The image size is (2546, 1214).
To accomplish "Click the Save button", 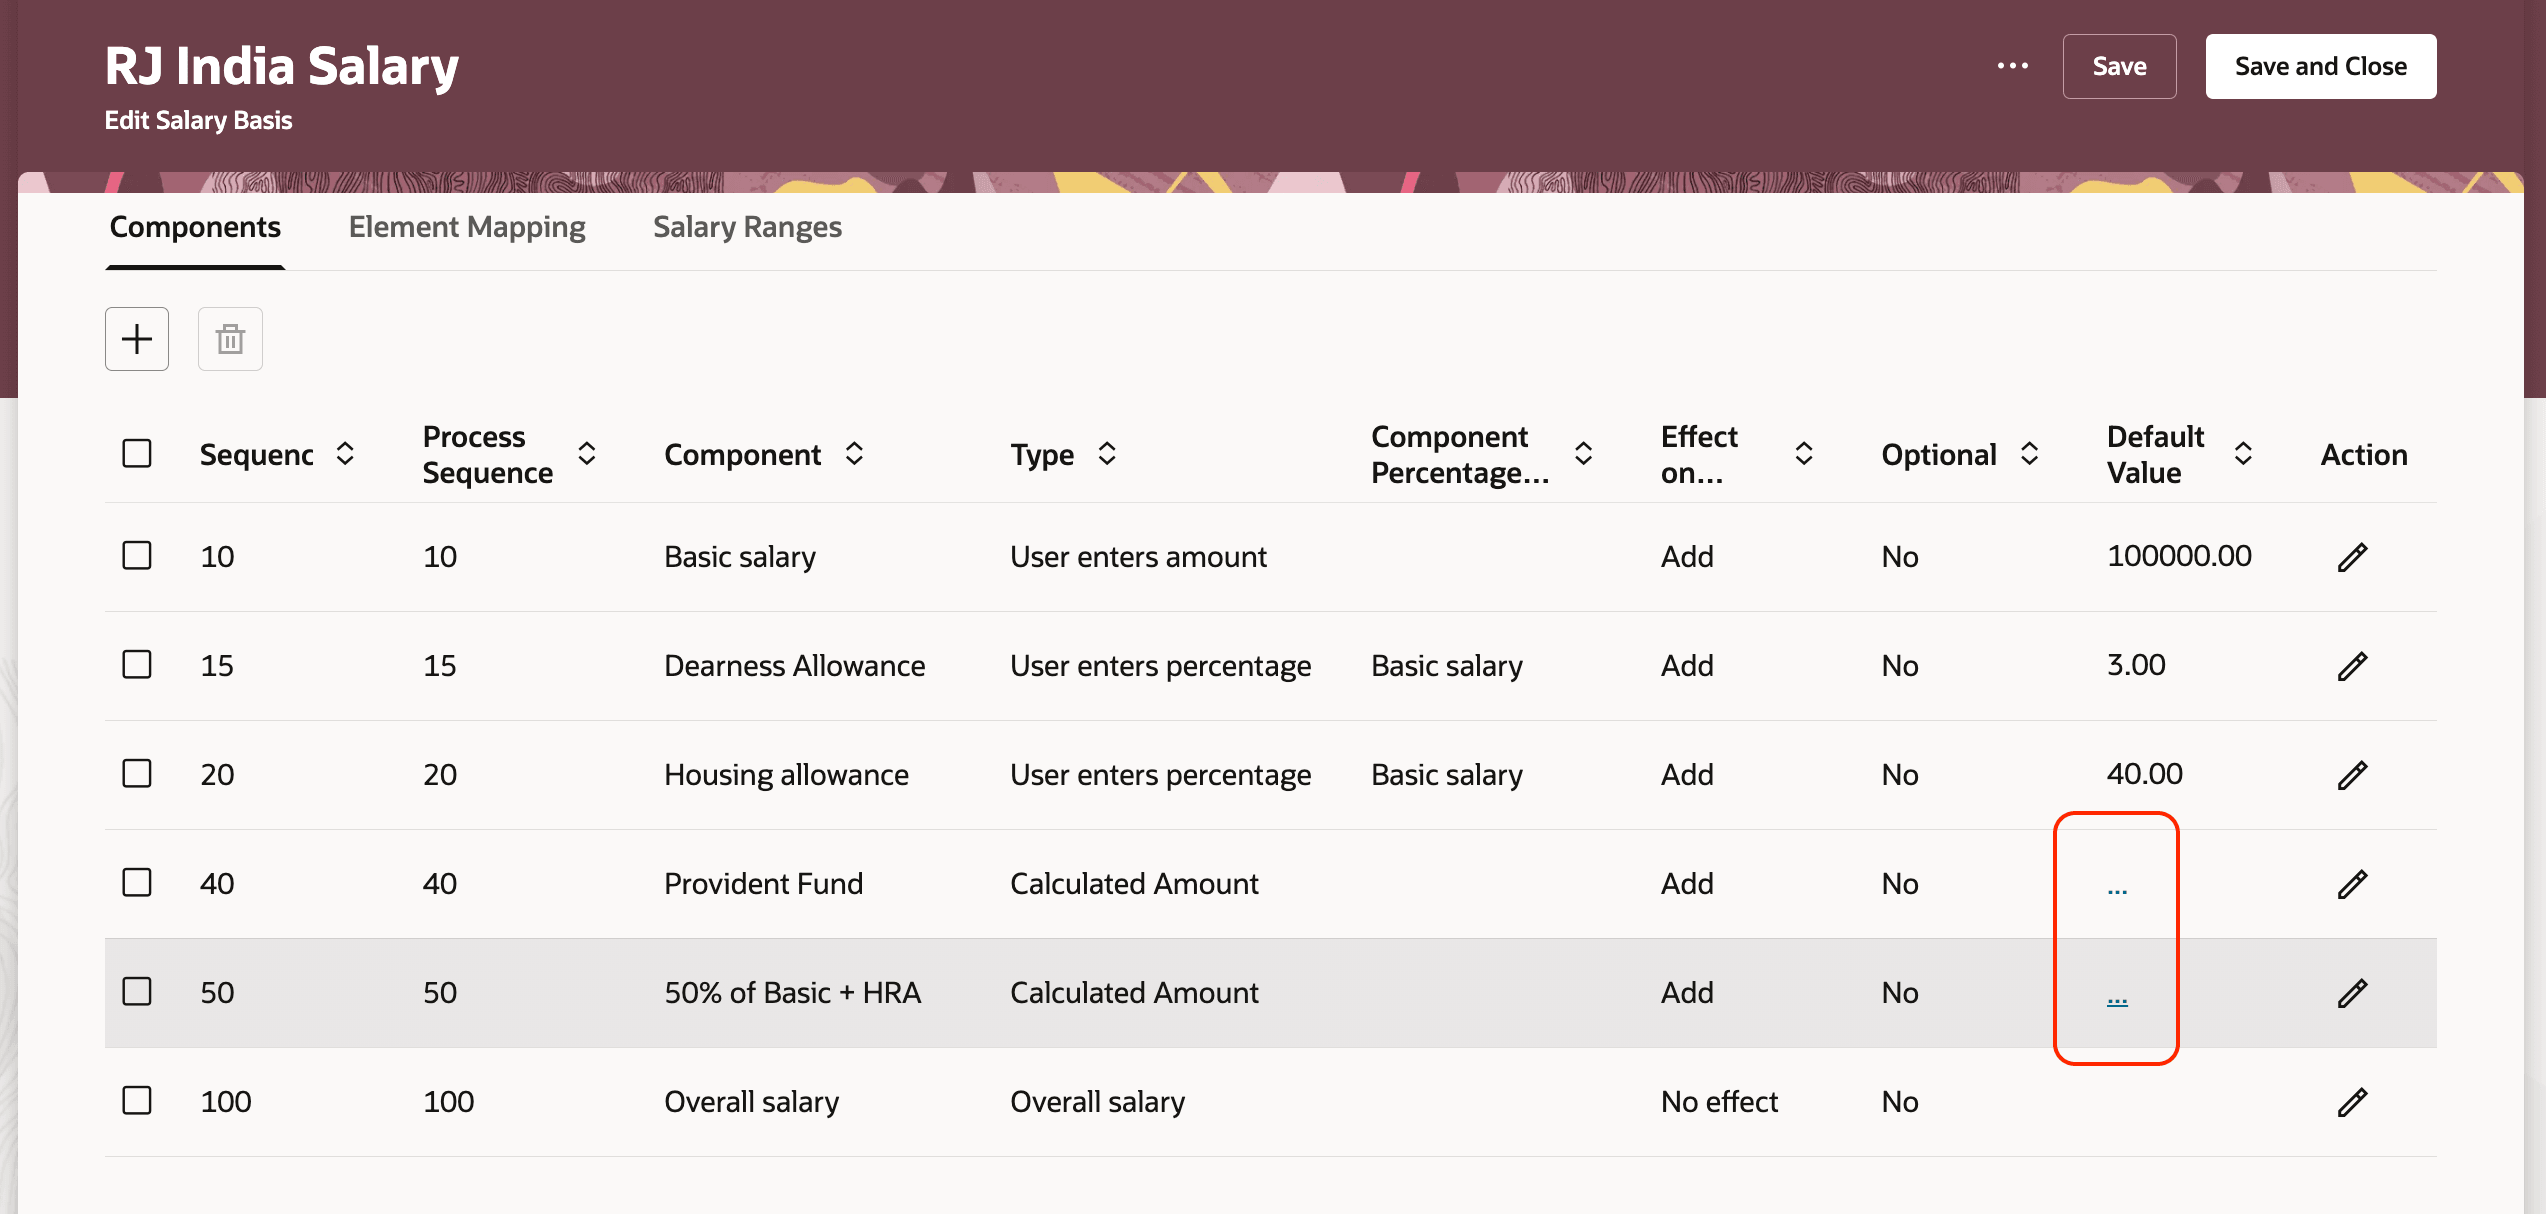I will [2119, 66].
